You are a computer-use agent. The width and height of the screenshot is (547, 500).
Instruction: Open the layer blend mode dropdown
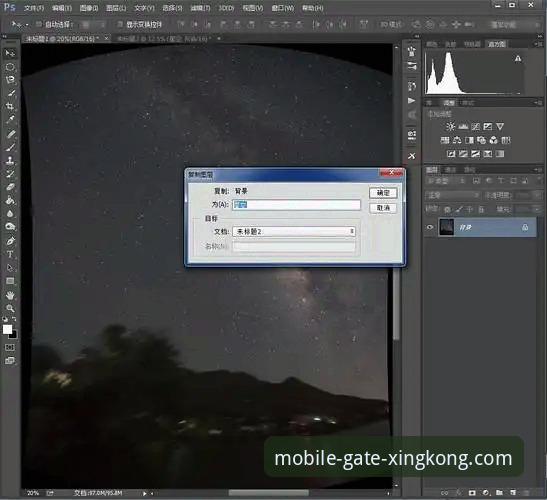coord(452,195)
